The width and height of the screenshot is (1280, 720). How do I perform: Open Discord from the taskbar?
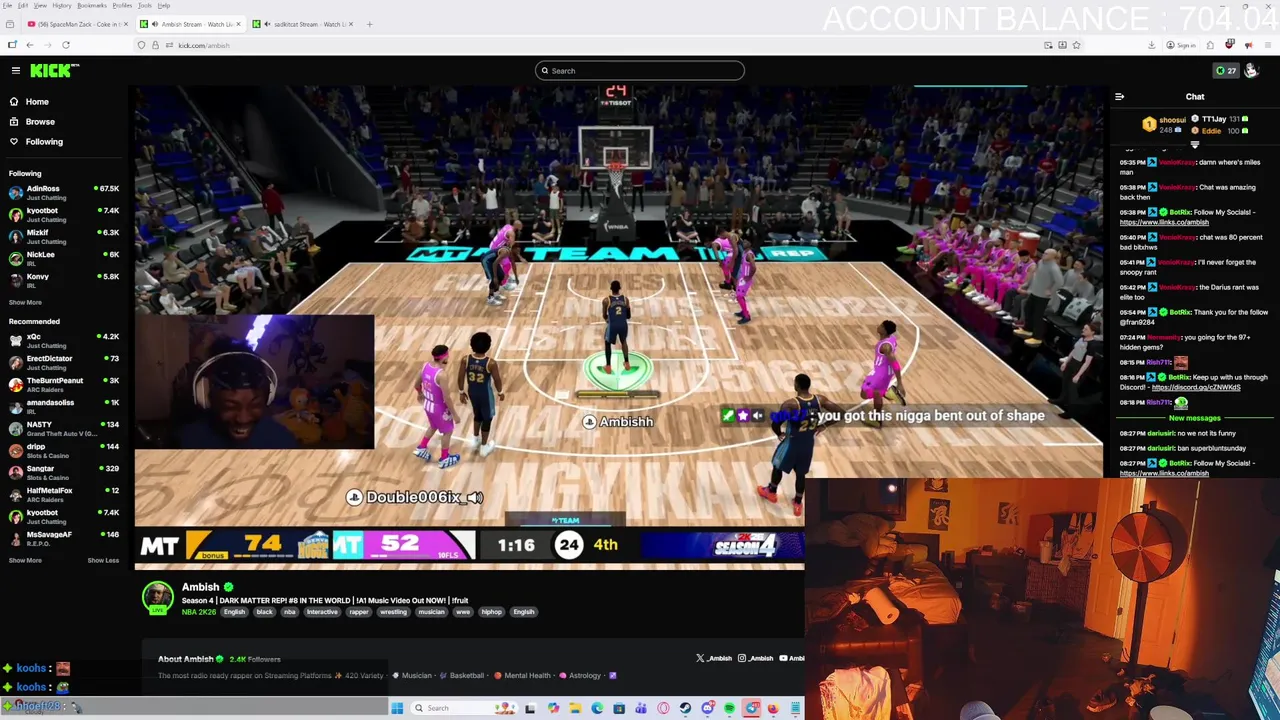pyautogui.click(x=707, y=708)
